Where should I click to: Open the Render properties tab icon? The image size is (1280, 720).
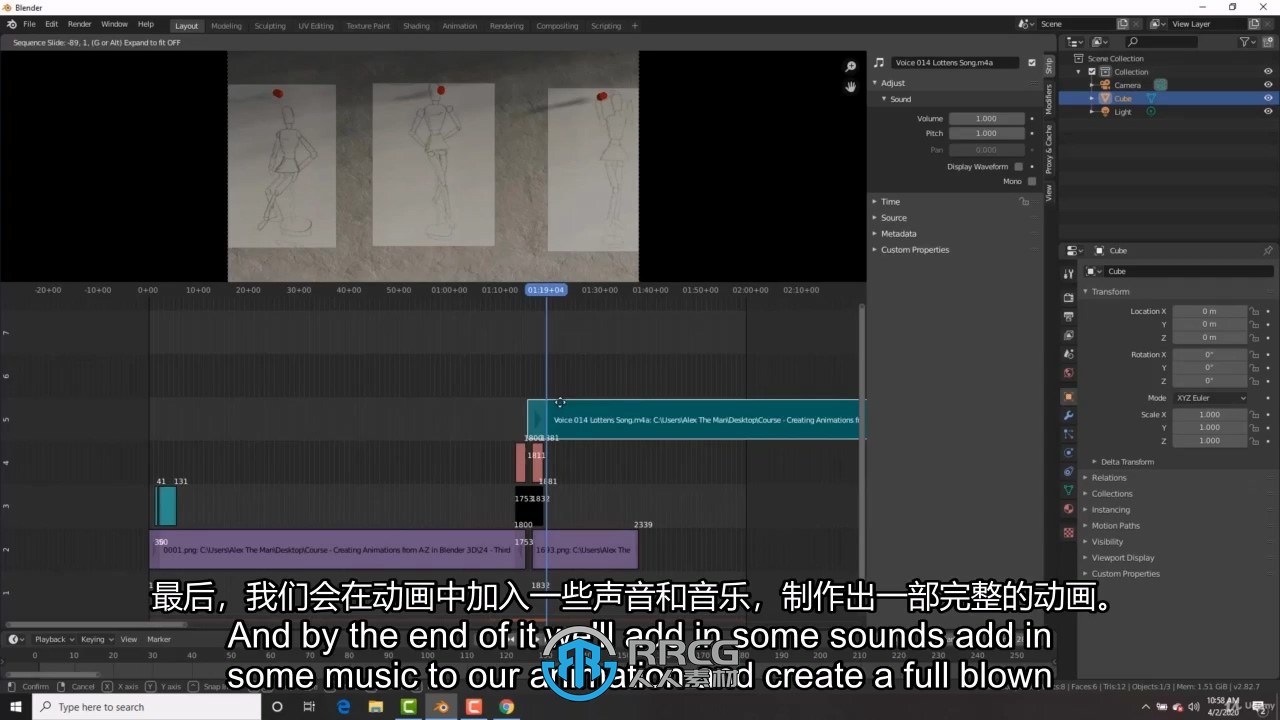[1068, 298]
